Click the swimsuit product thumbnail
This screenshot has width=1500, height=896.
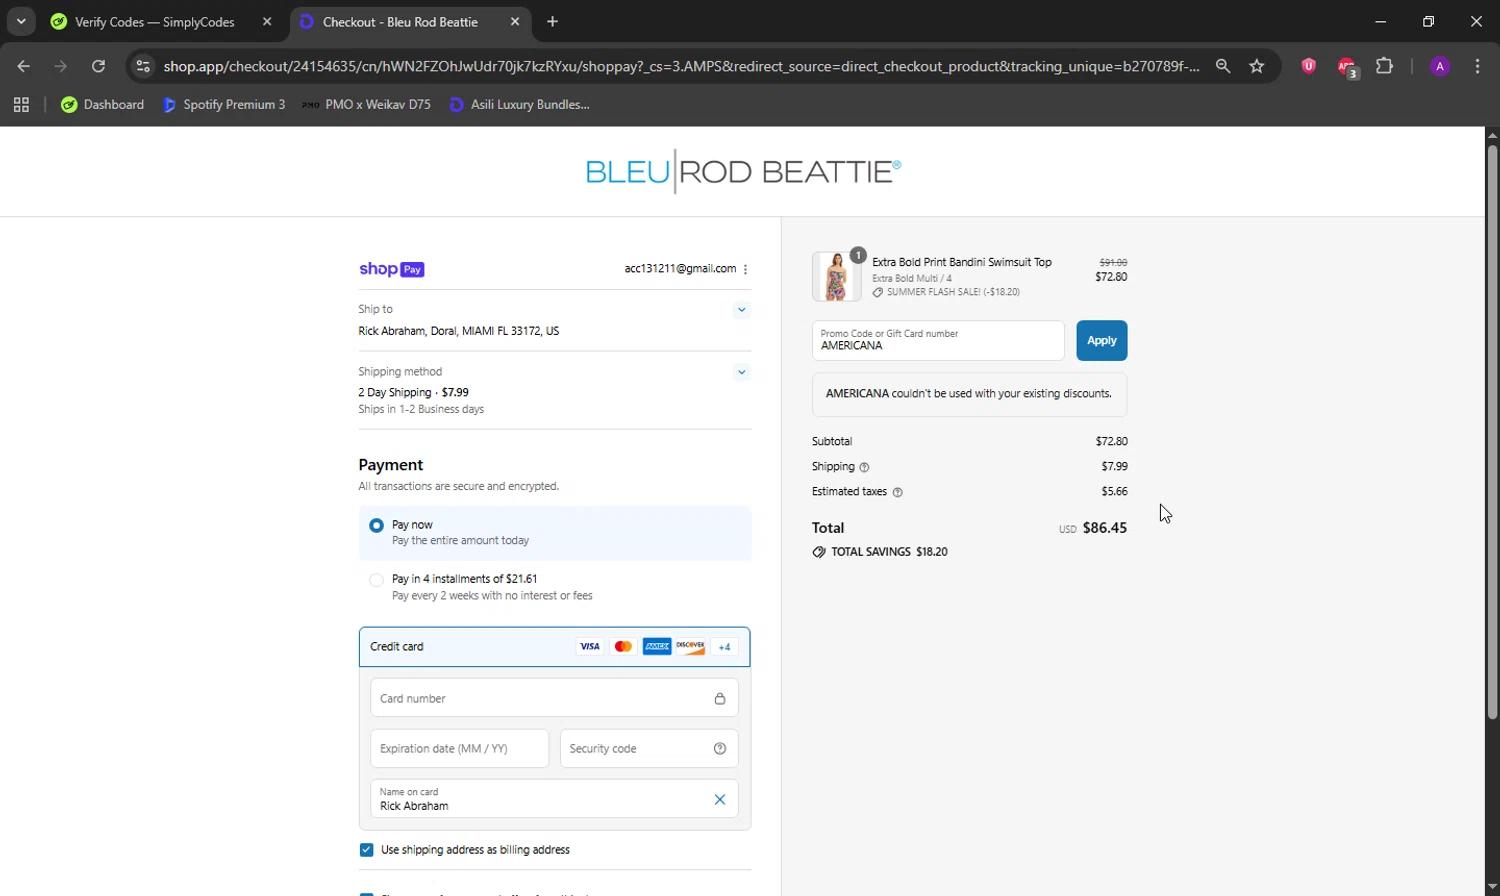point(836,276)
